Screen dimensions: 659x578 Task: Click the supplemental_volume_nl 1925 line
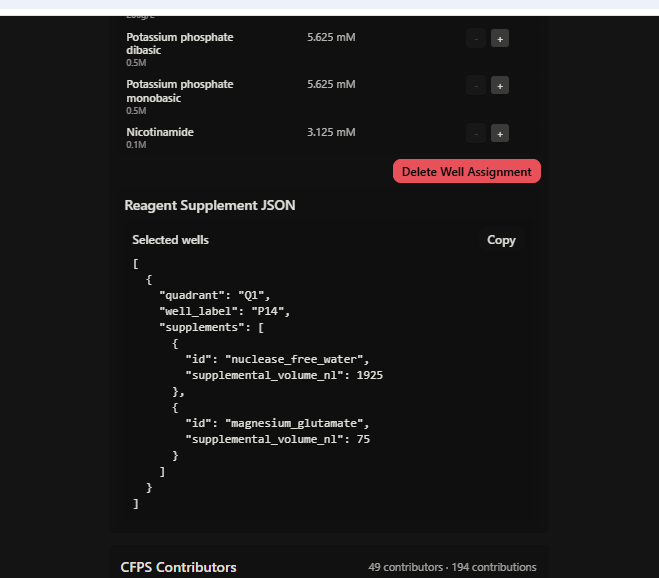[x=284, y=375]
